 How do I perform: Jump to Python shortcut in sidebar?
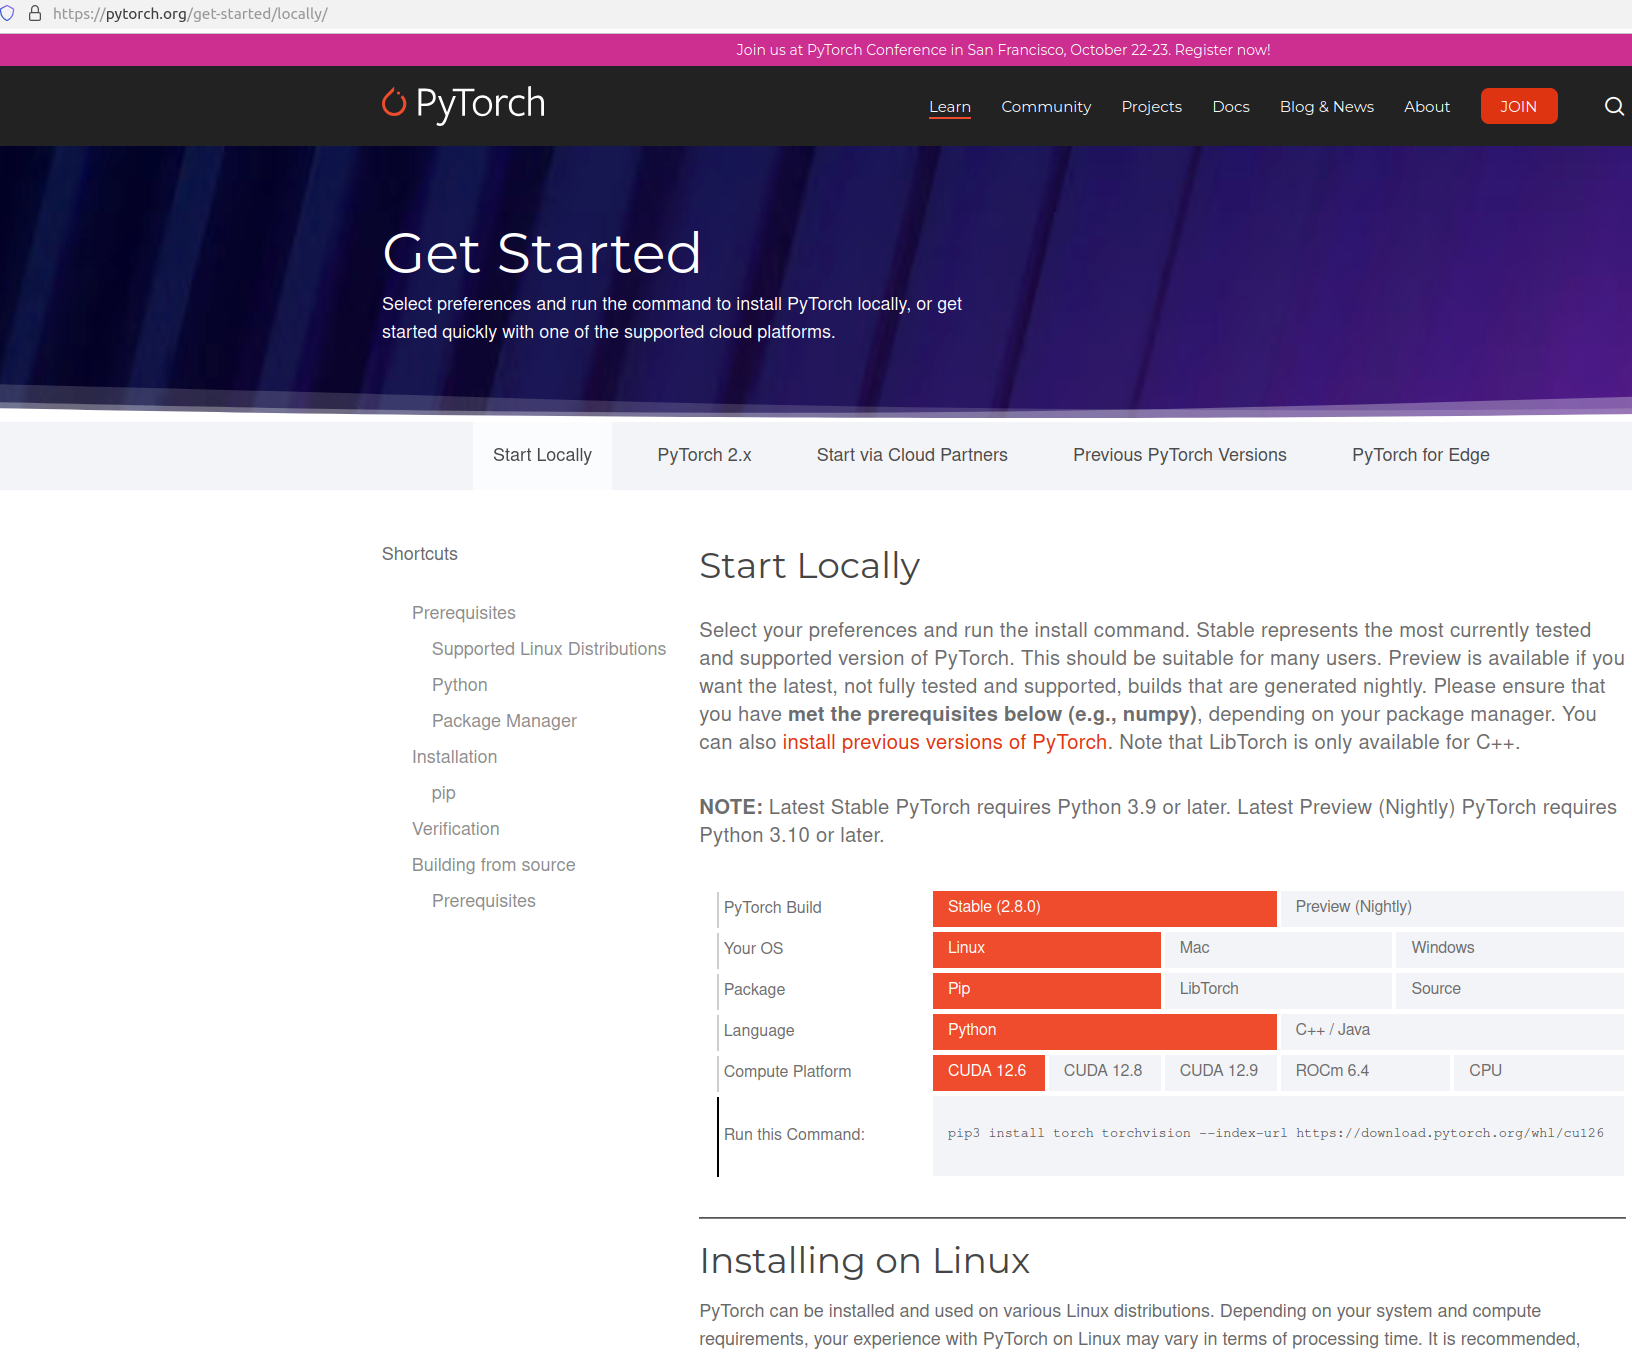coord(460,685)
